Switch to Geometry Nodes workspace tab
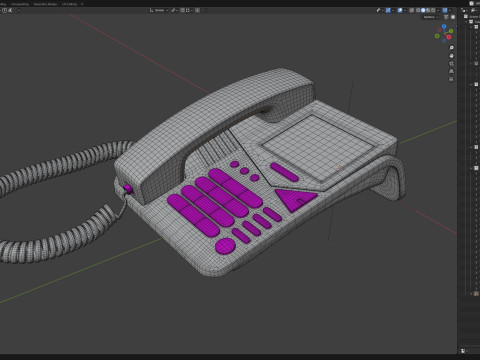The width and height of the screenshot is (480, 360). (45, 4)
